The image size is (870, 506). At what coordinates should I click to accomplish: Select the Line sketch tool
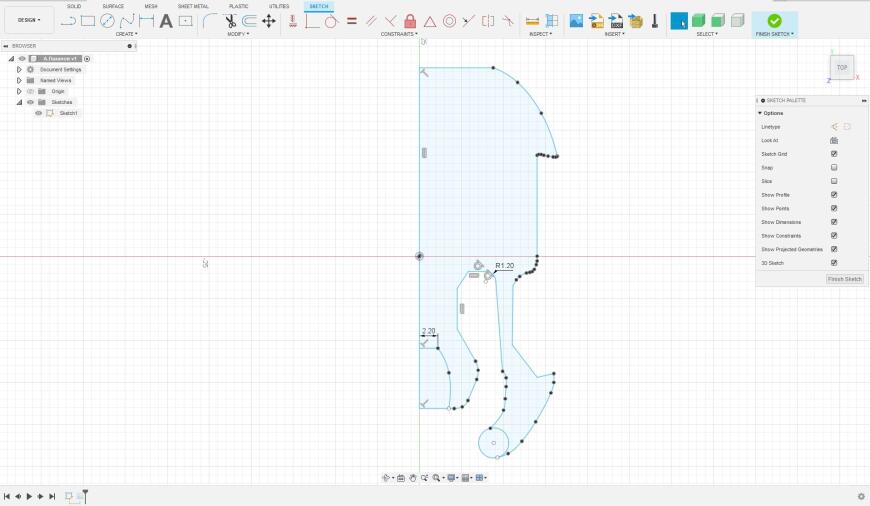(68, 21)
